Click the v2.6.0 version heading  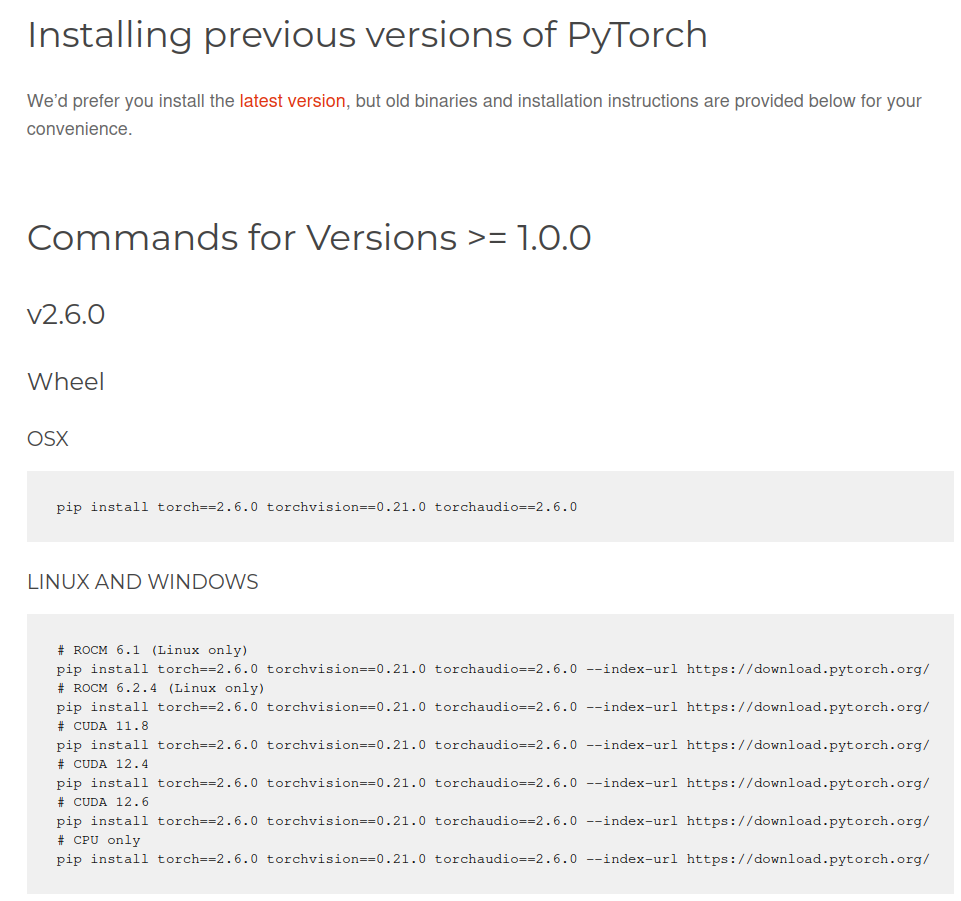pos(66,314)
